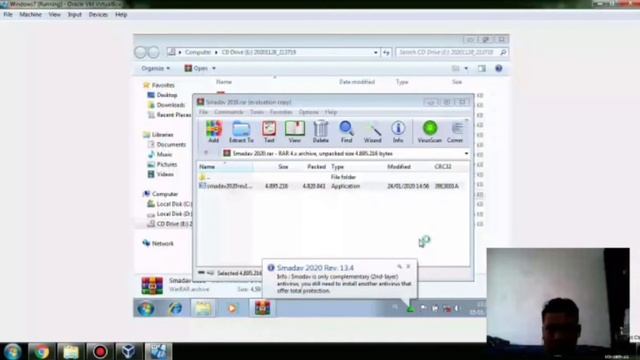The width and height of the screenshot is (640, 360).
Task: Open WinRAR Favorites menu
Action: (281, 112)
